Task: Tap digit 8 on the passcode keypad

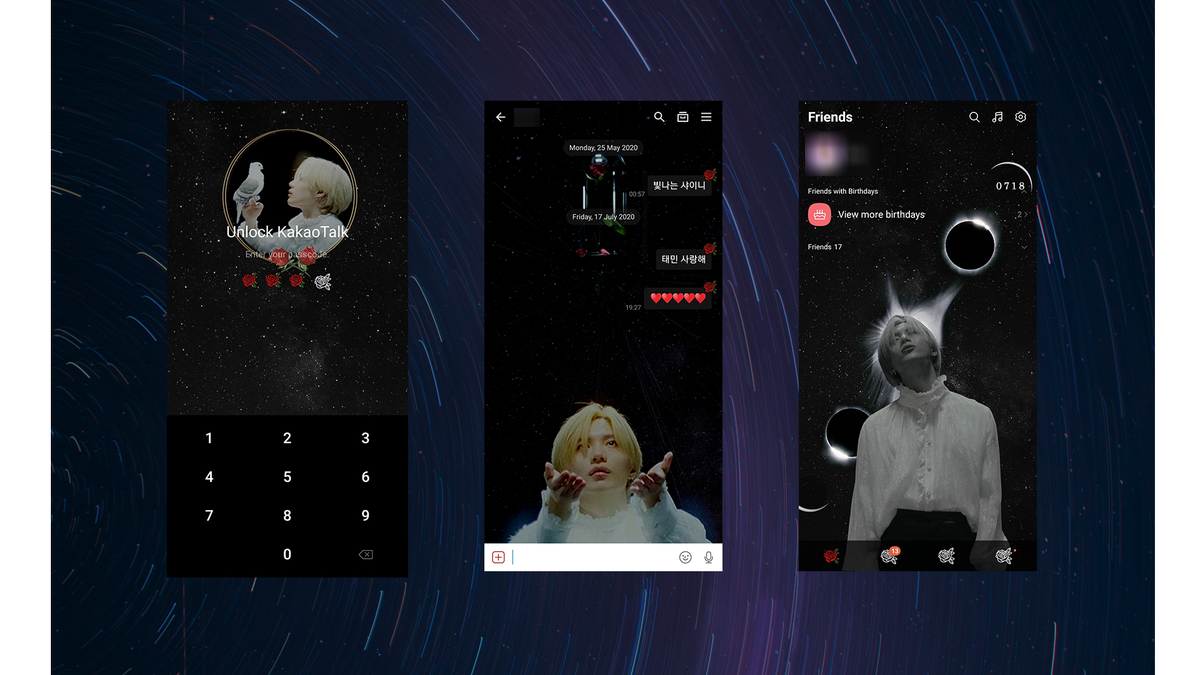Action: pyautogui.click(x=287, y=516)
